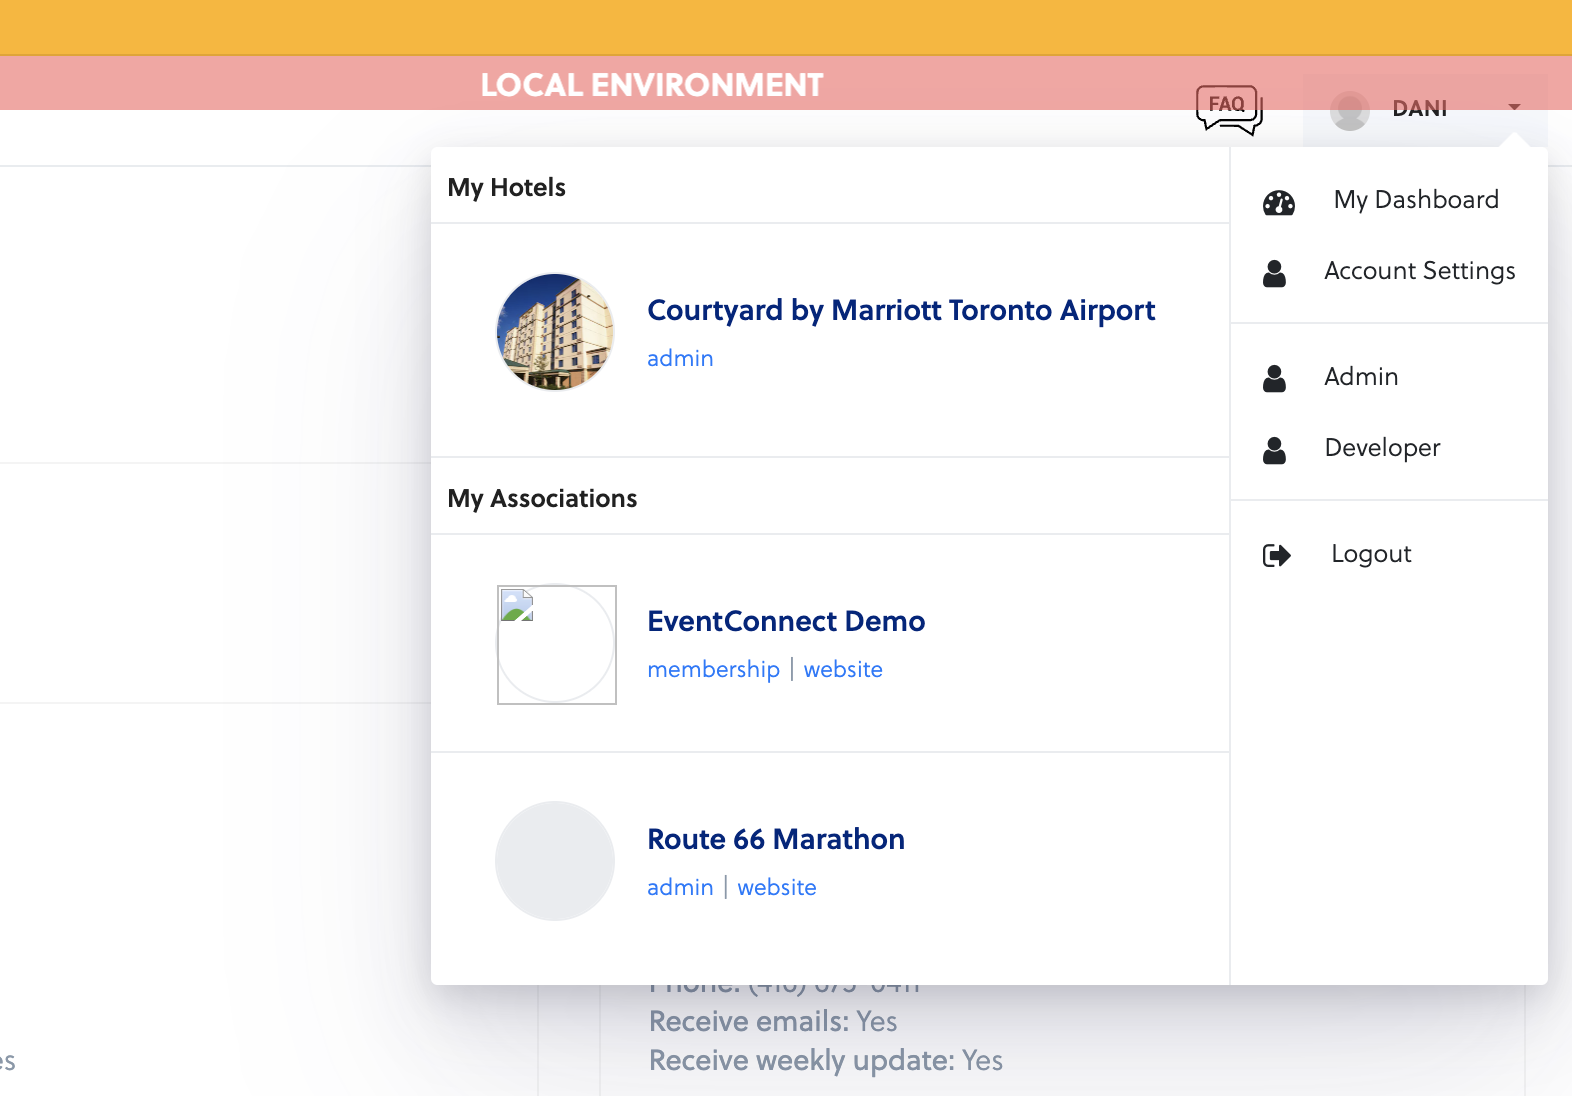Screen dimensions: 1572x1096
Task: Open Courtyard by Marriott Toronto Airport
Action: pyautogui.click(x=901, y=311)
